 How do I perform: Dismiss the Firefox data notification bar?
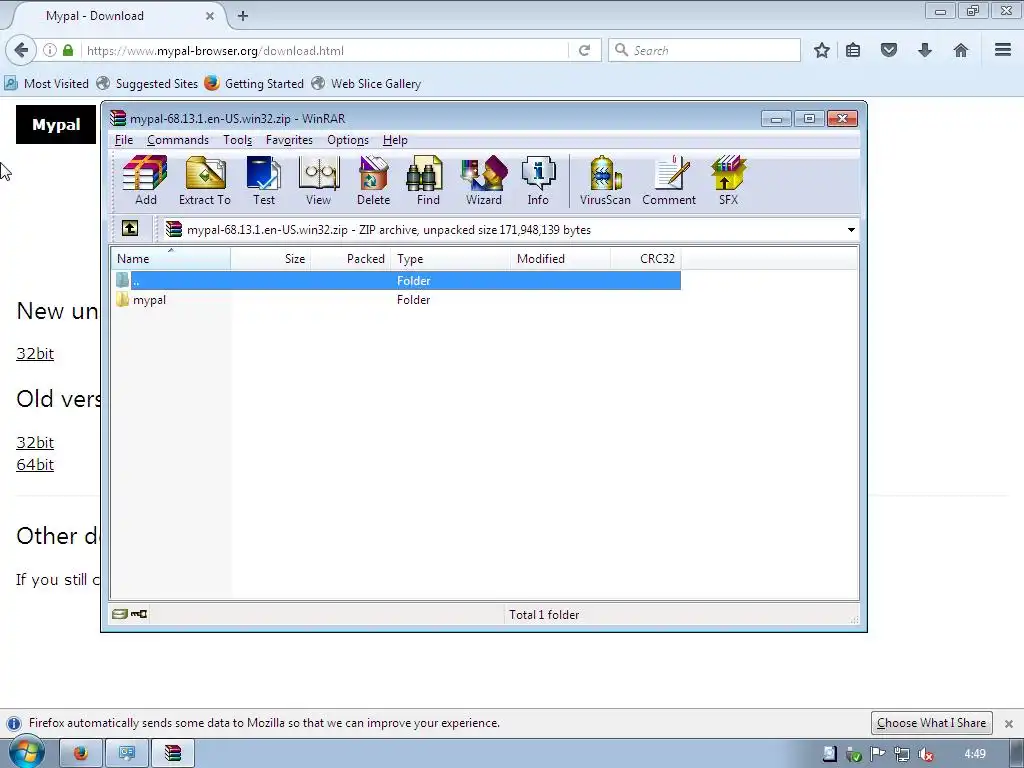pyautogui.click(x=1008, y=724)
